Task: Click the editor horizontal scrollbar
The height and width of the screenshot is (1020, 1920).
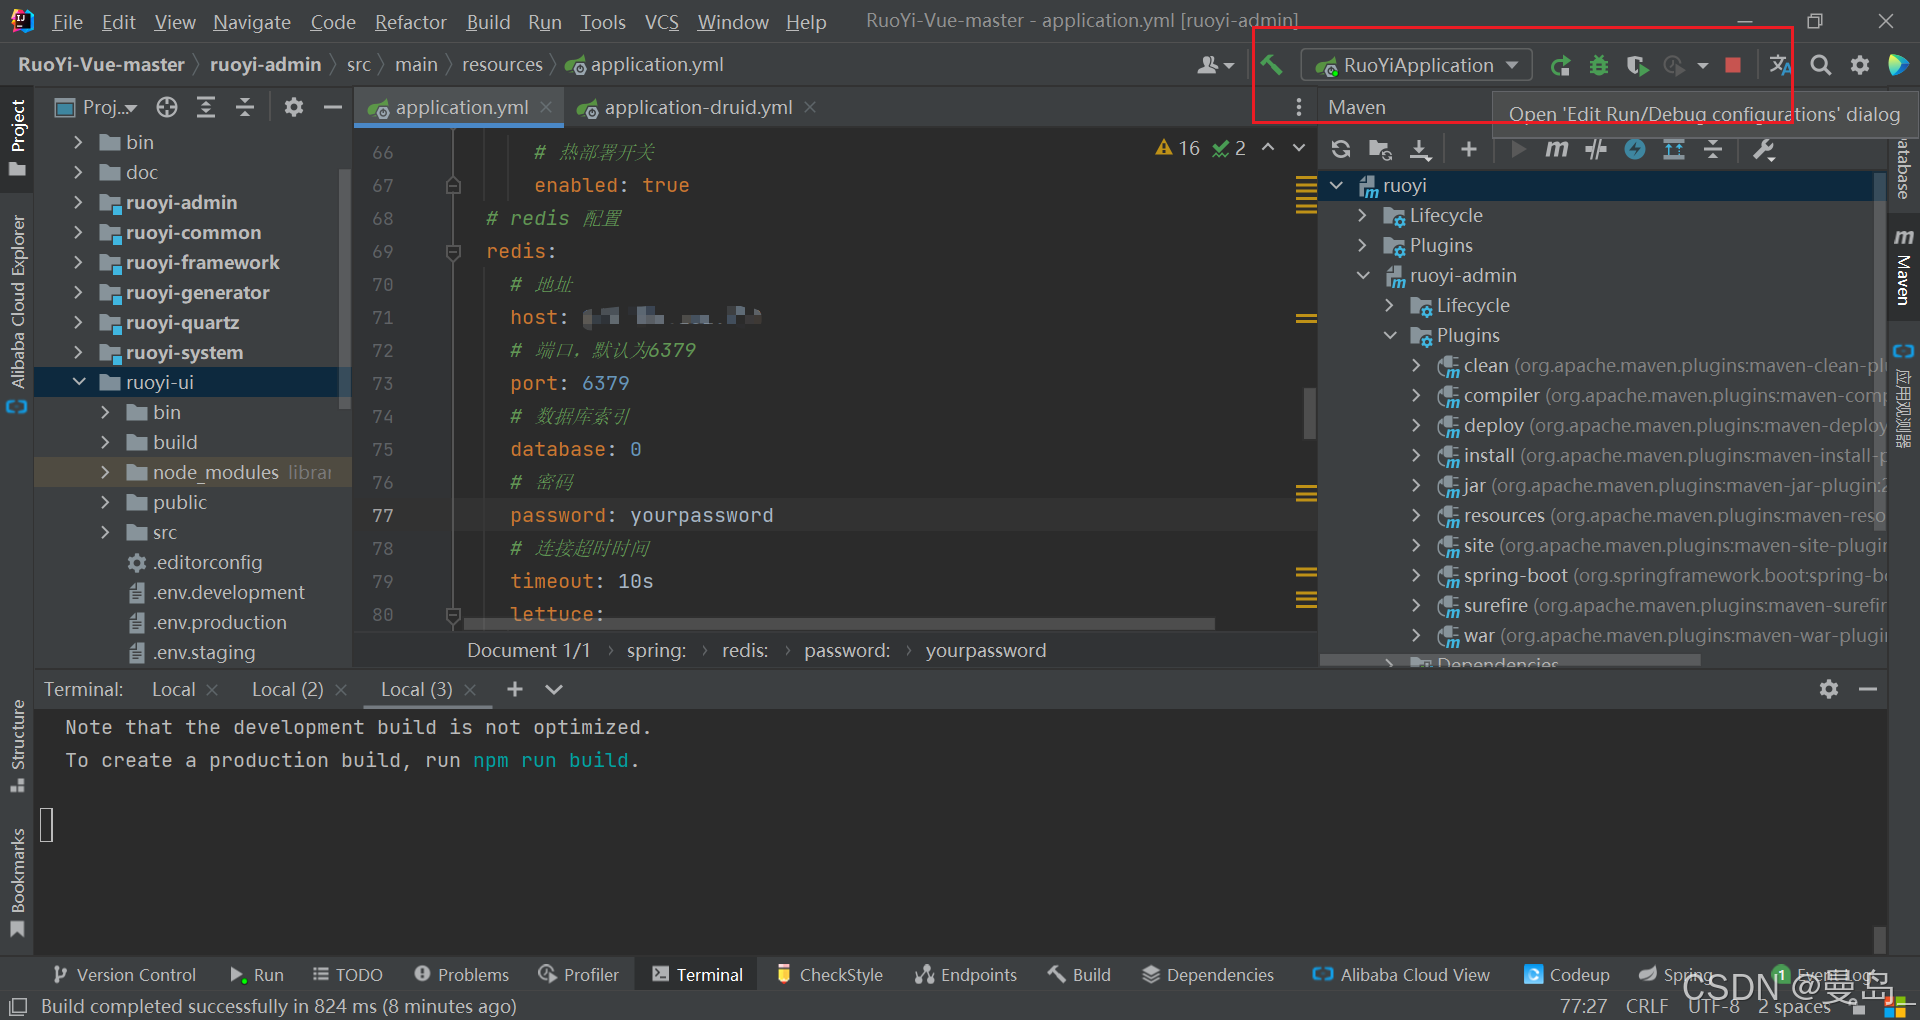Action: [840, 624]
